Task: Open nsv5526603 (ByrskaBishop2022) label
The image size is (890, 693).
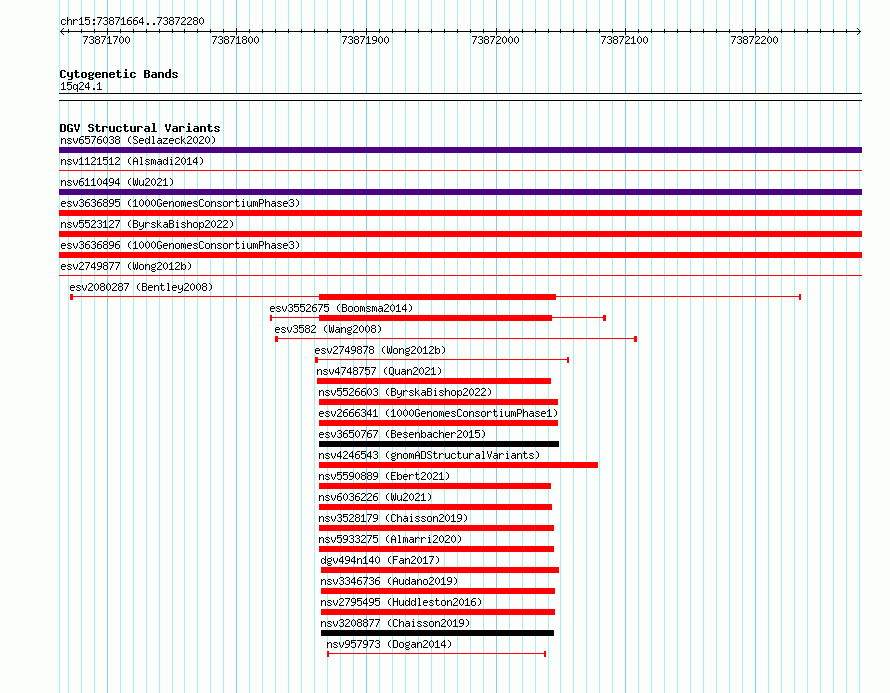Action: 405,392
